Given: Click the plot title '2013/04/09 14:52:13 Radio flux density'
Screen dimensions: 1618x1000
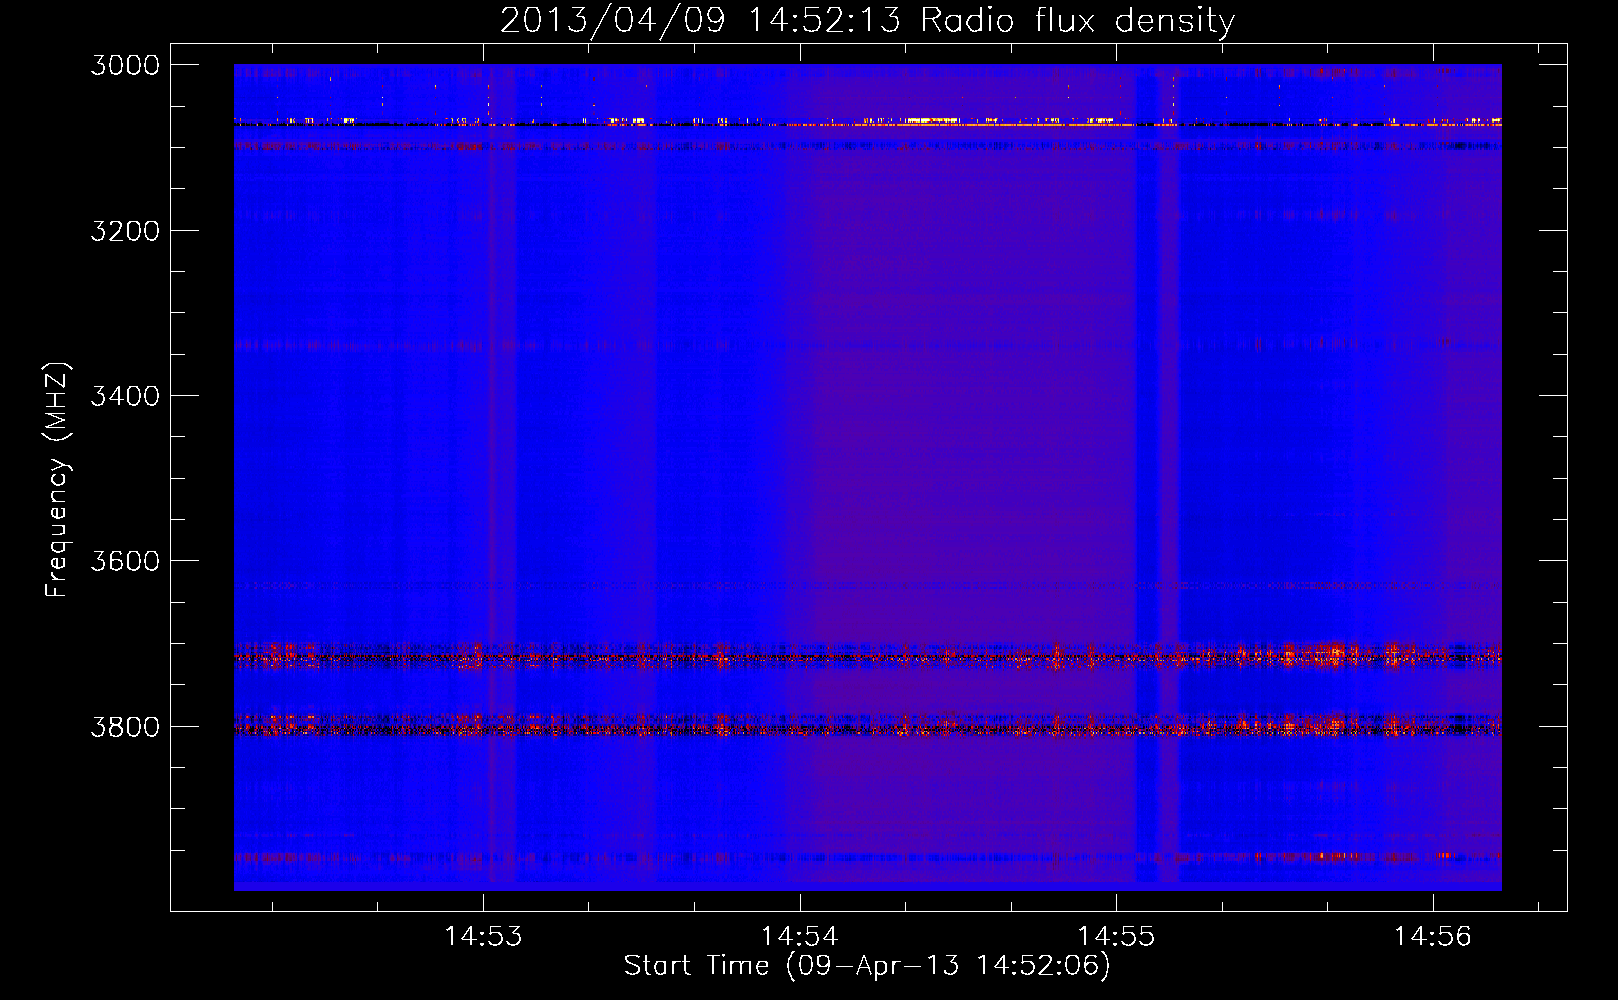Looking at the screenshot, I should pos(867,21).
